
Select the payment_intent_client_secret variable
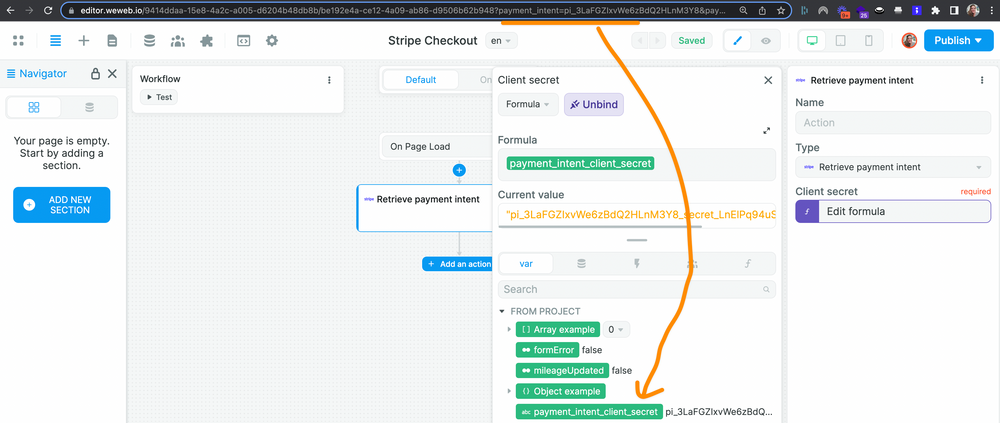588,411
